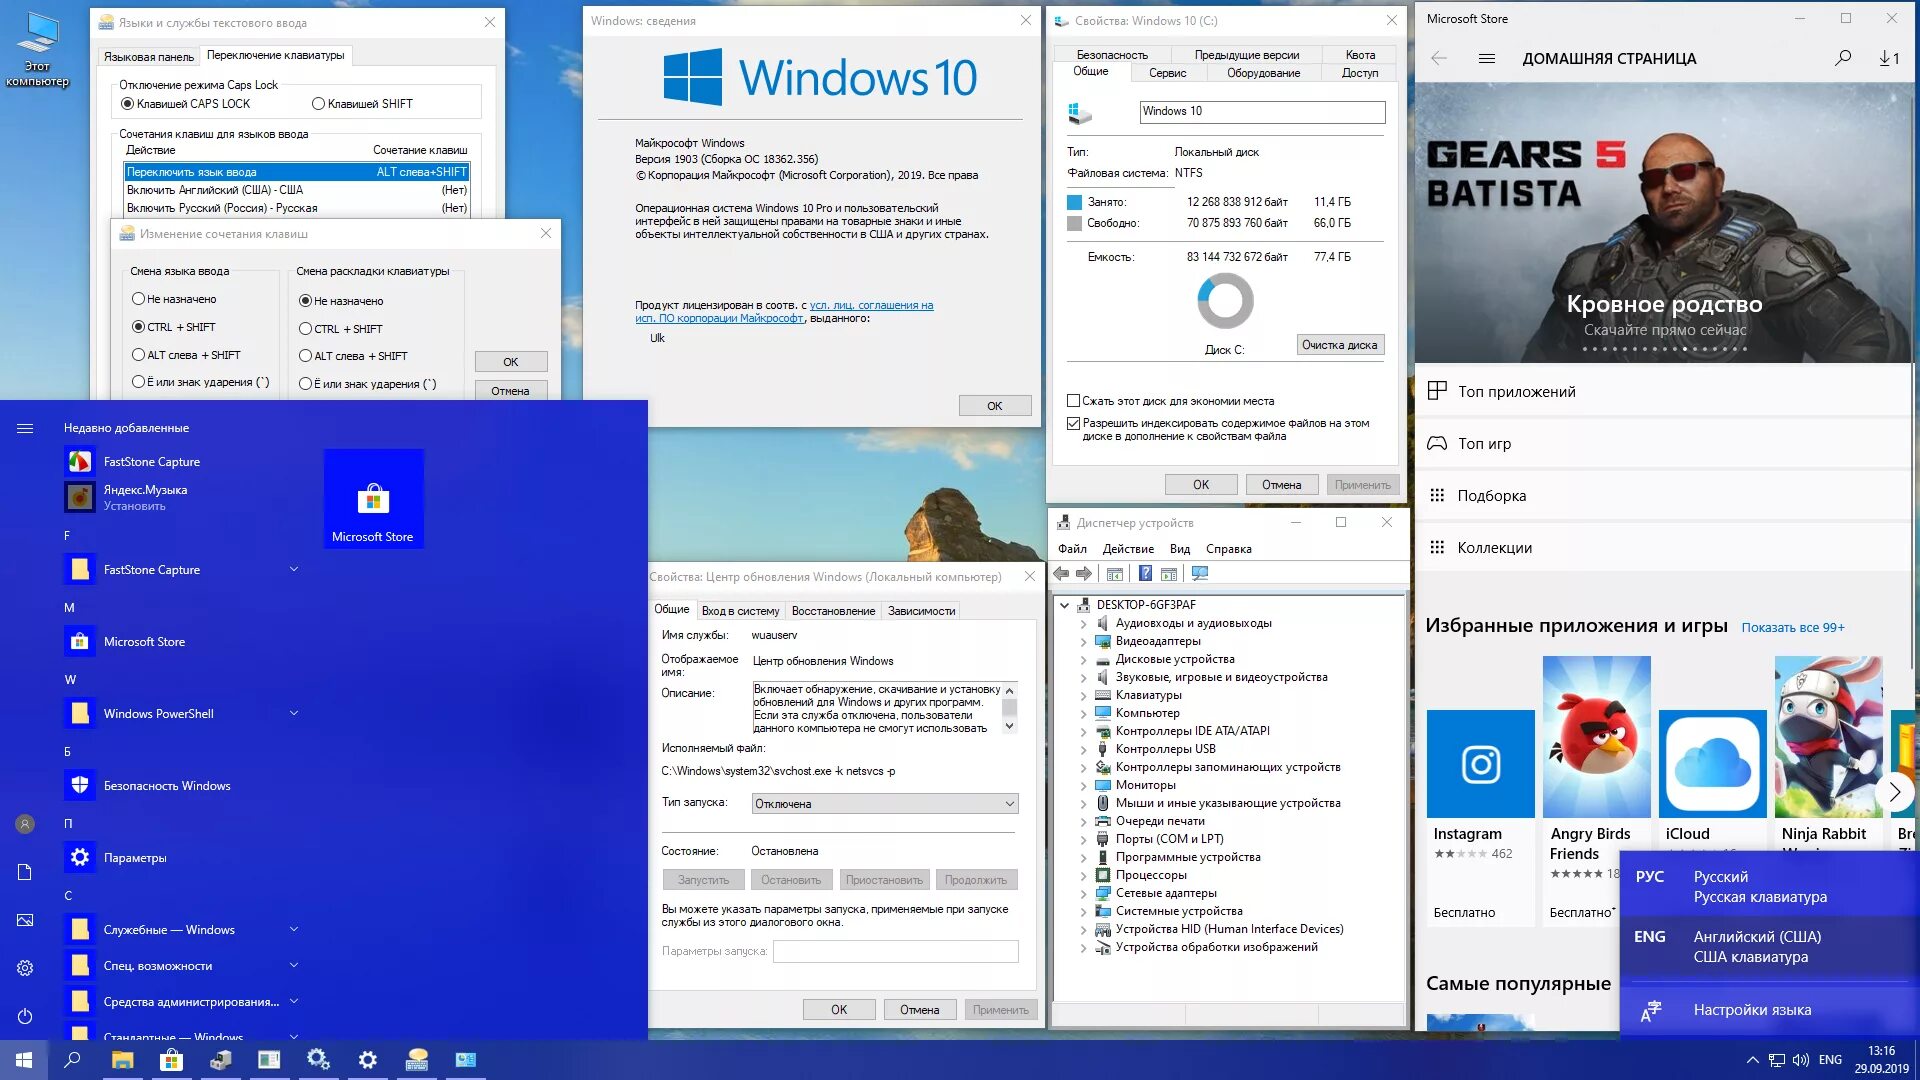Viewport: 1920px width, 1080px height.
Task: Click the network icon in system tray
Action: tap(1777, 1060)
